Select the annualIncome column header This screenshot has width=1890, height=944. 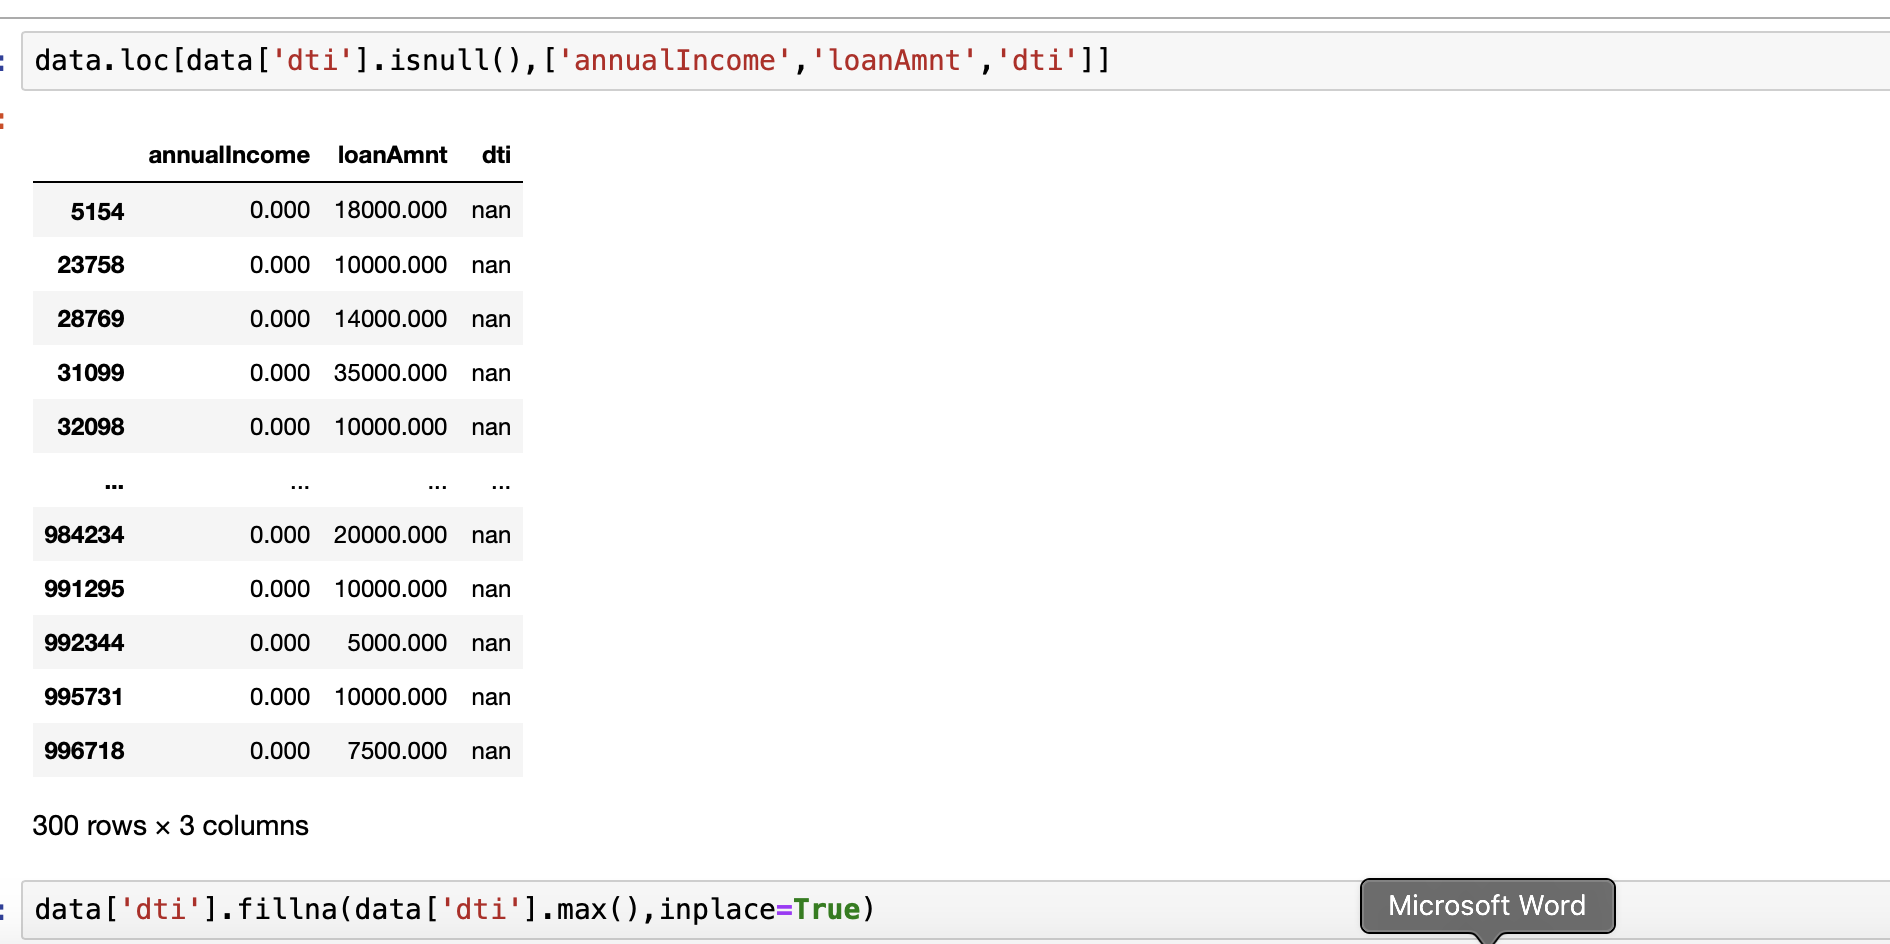pos(229,155)
